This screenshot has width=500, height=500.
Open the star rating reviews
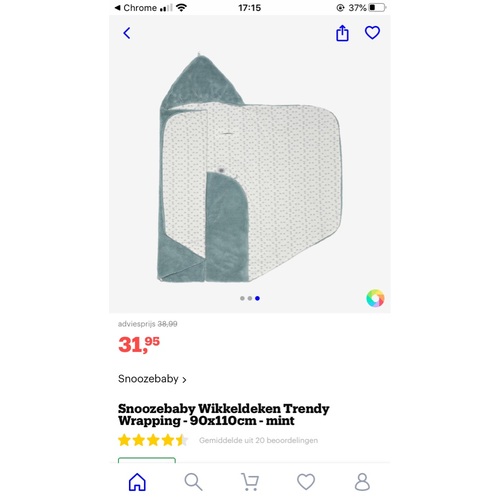pyautogui.click(x=153, y=440)
